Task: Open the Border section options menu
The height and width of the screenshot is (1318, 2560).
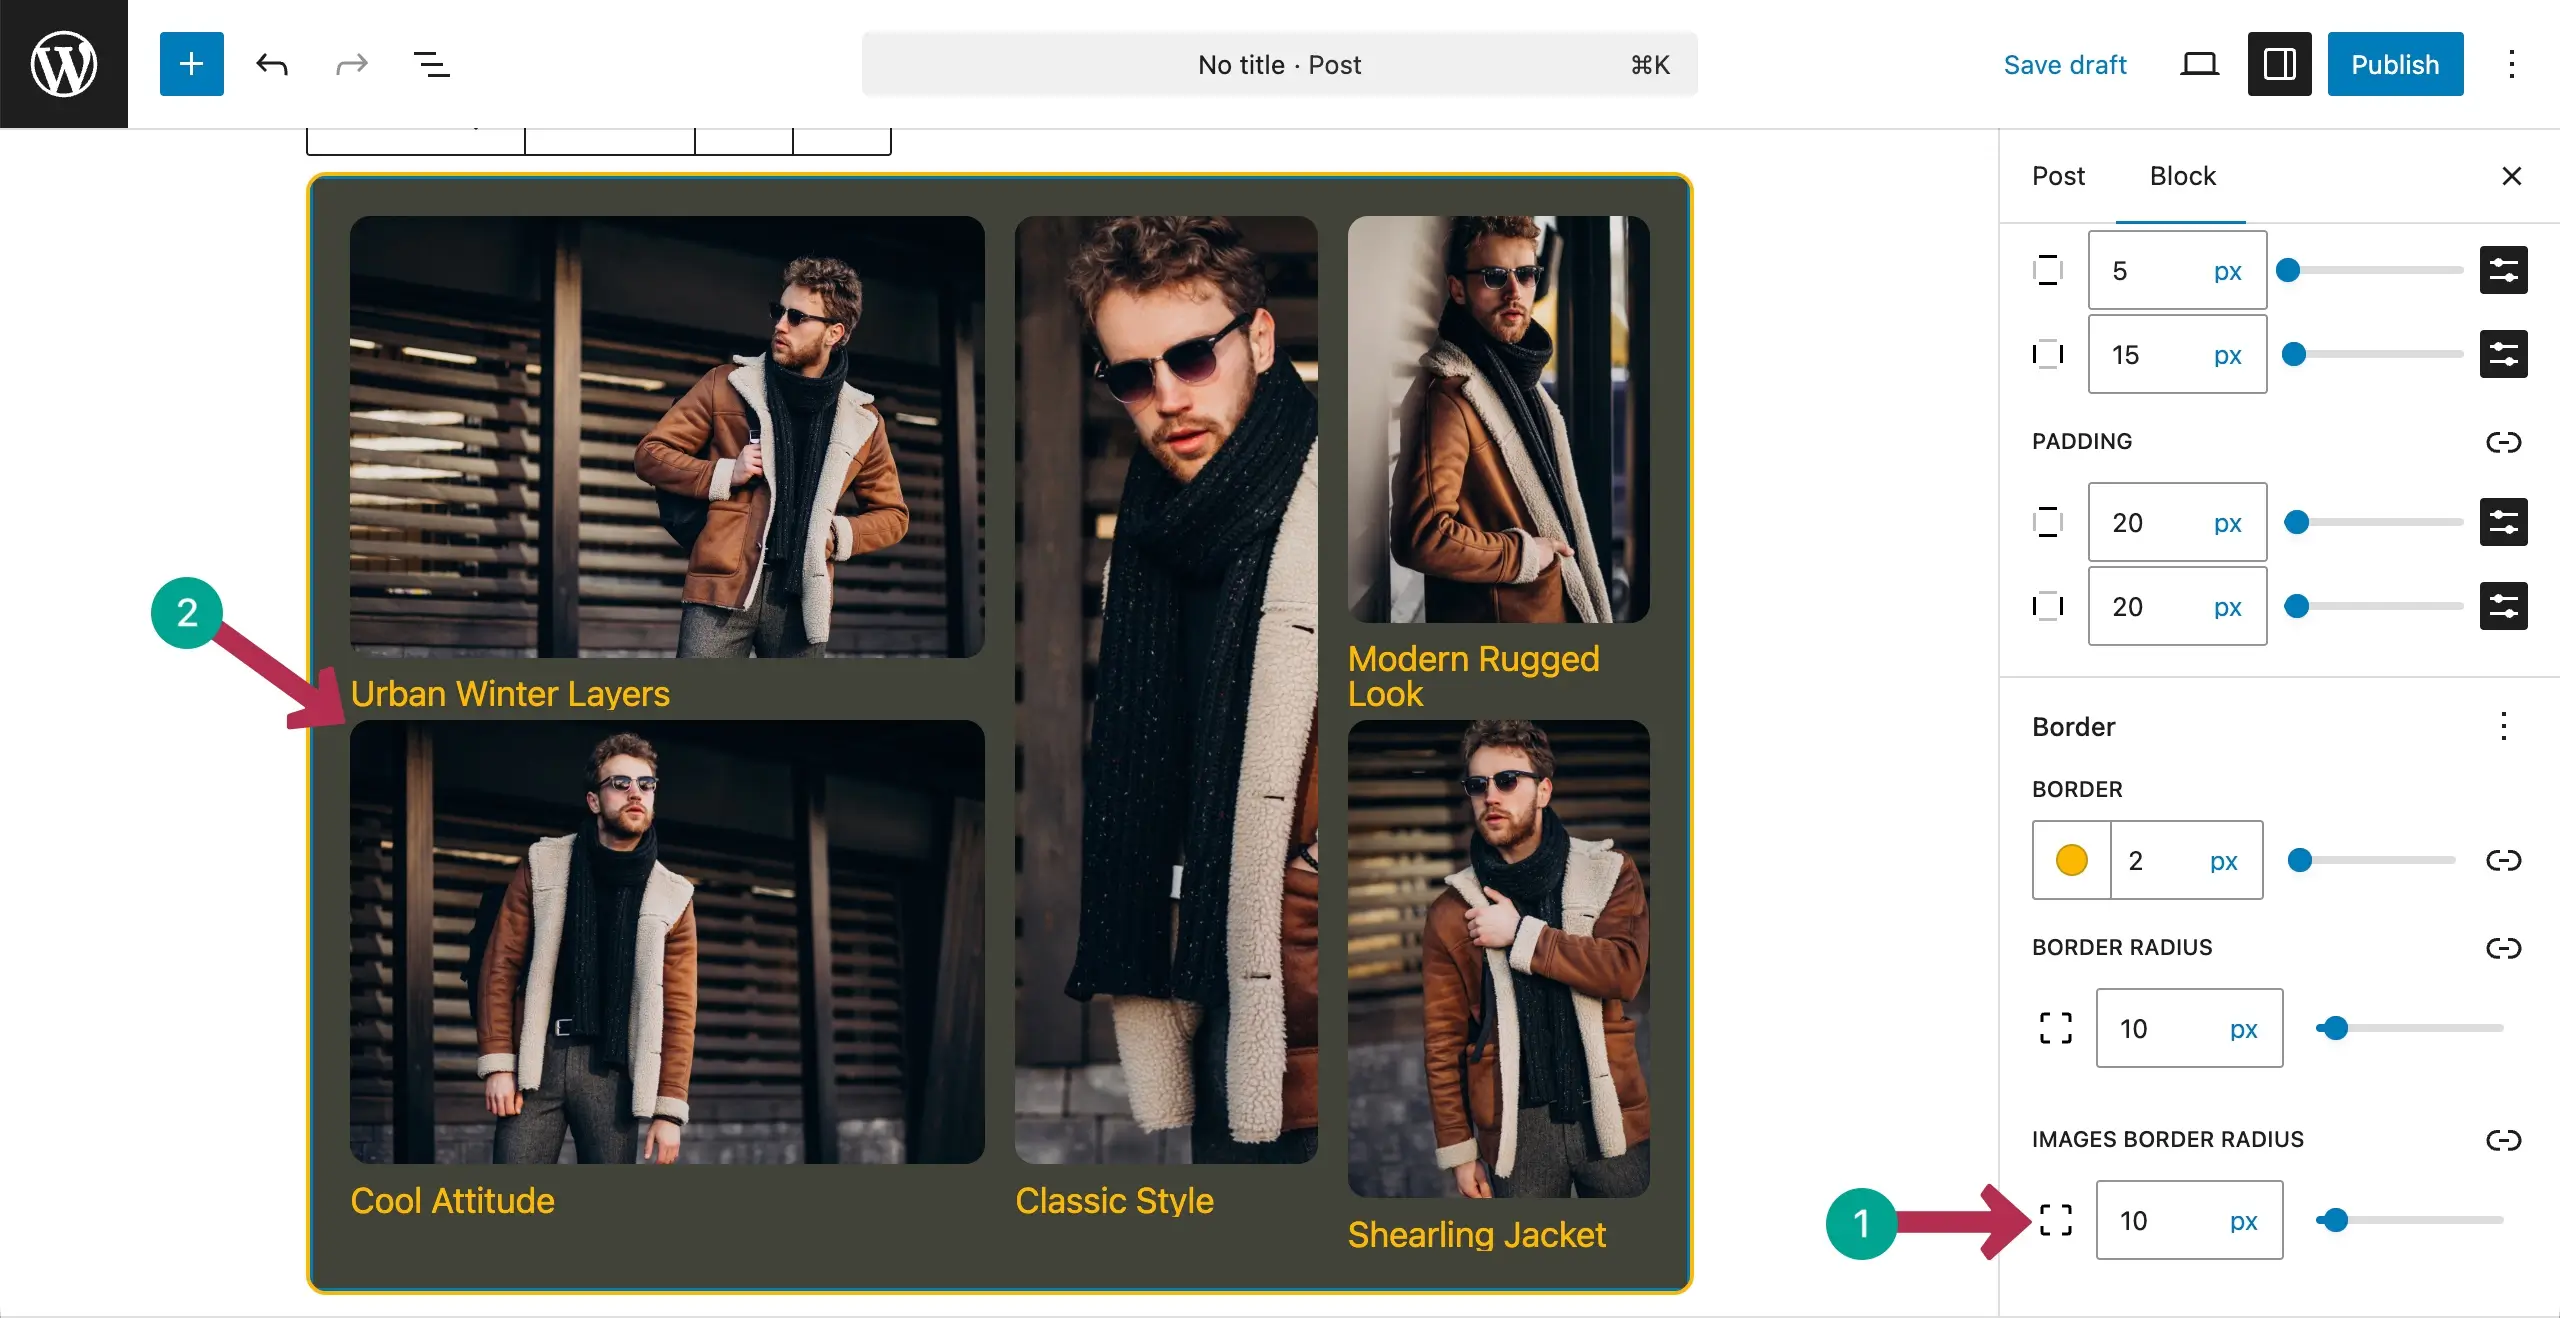Action: coord(2504,727)
